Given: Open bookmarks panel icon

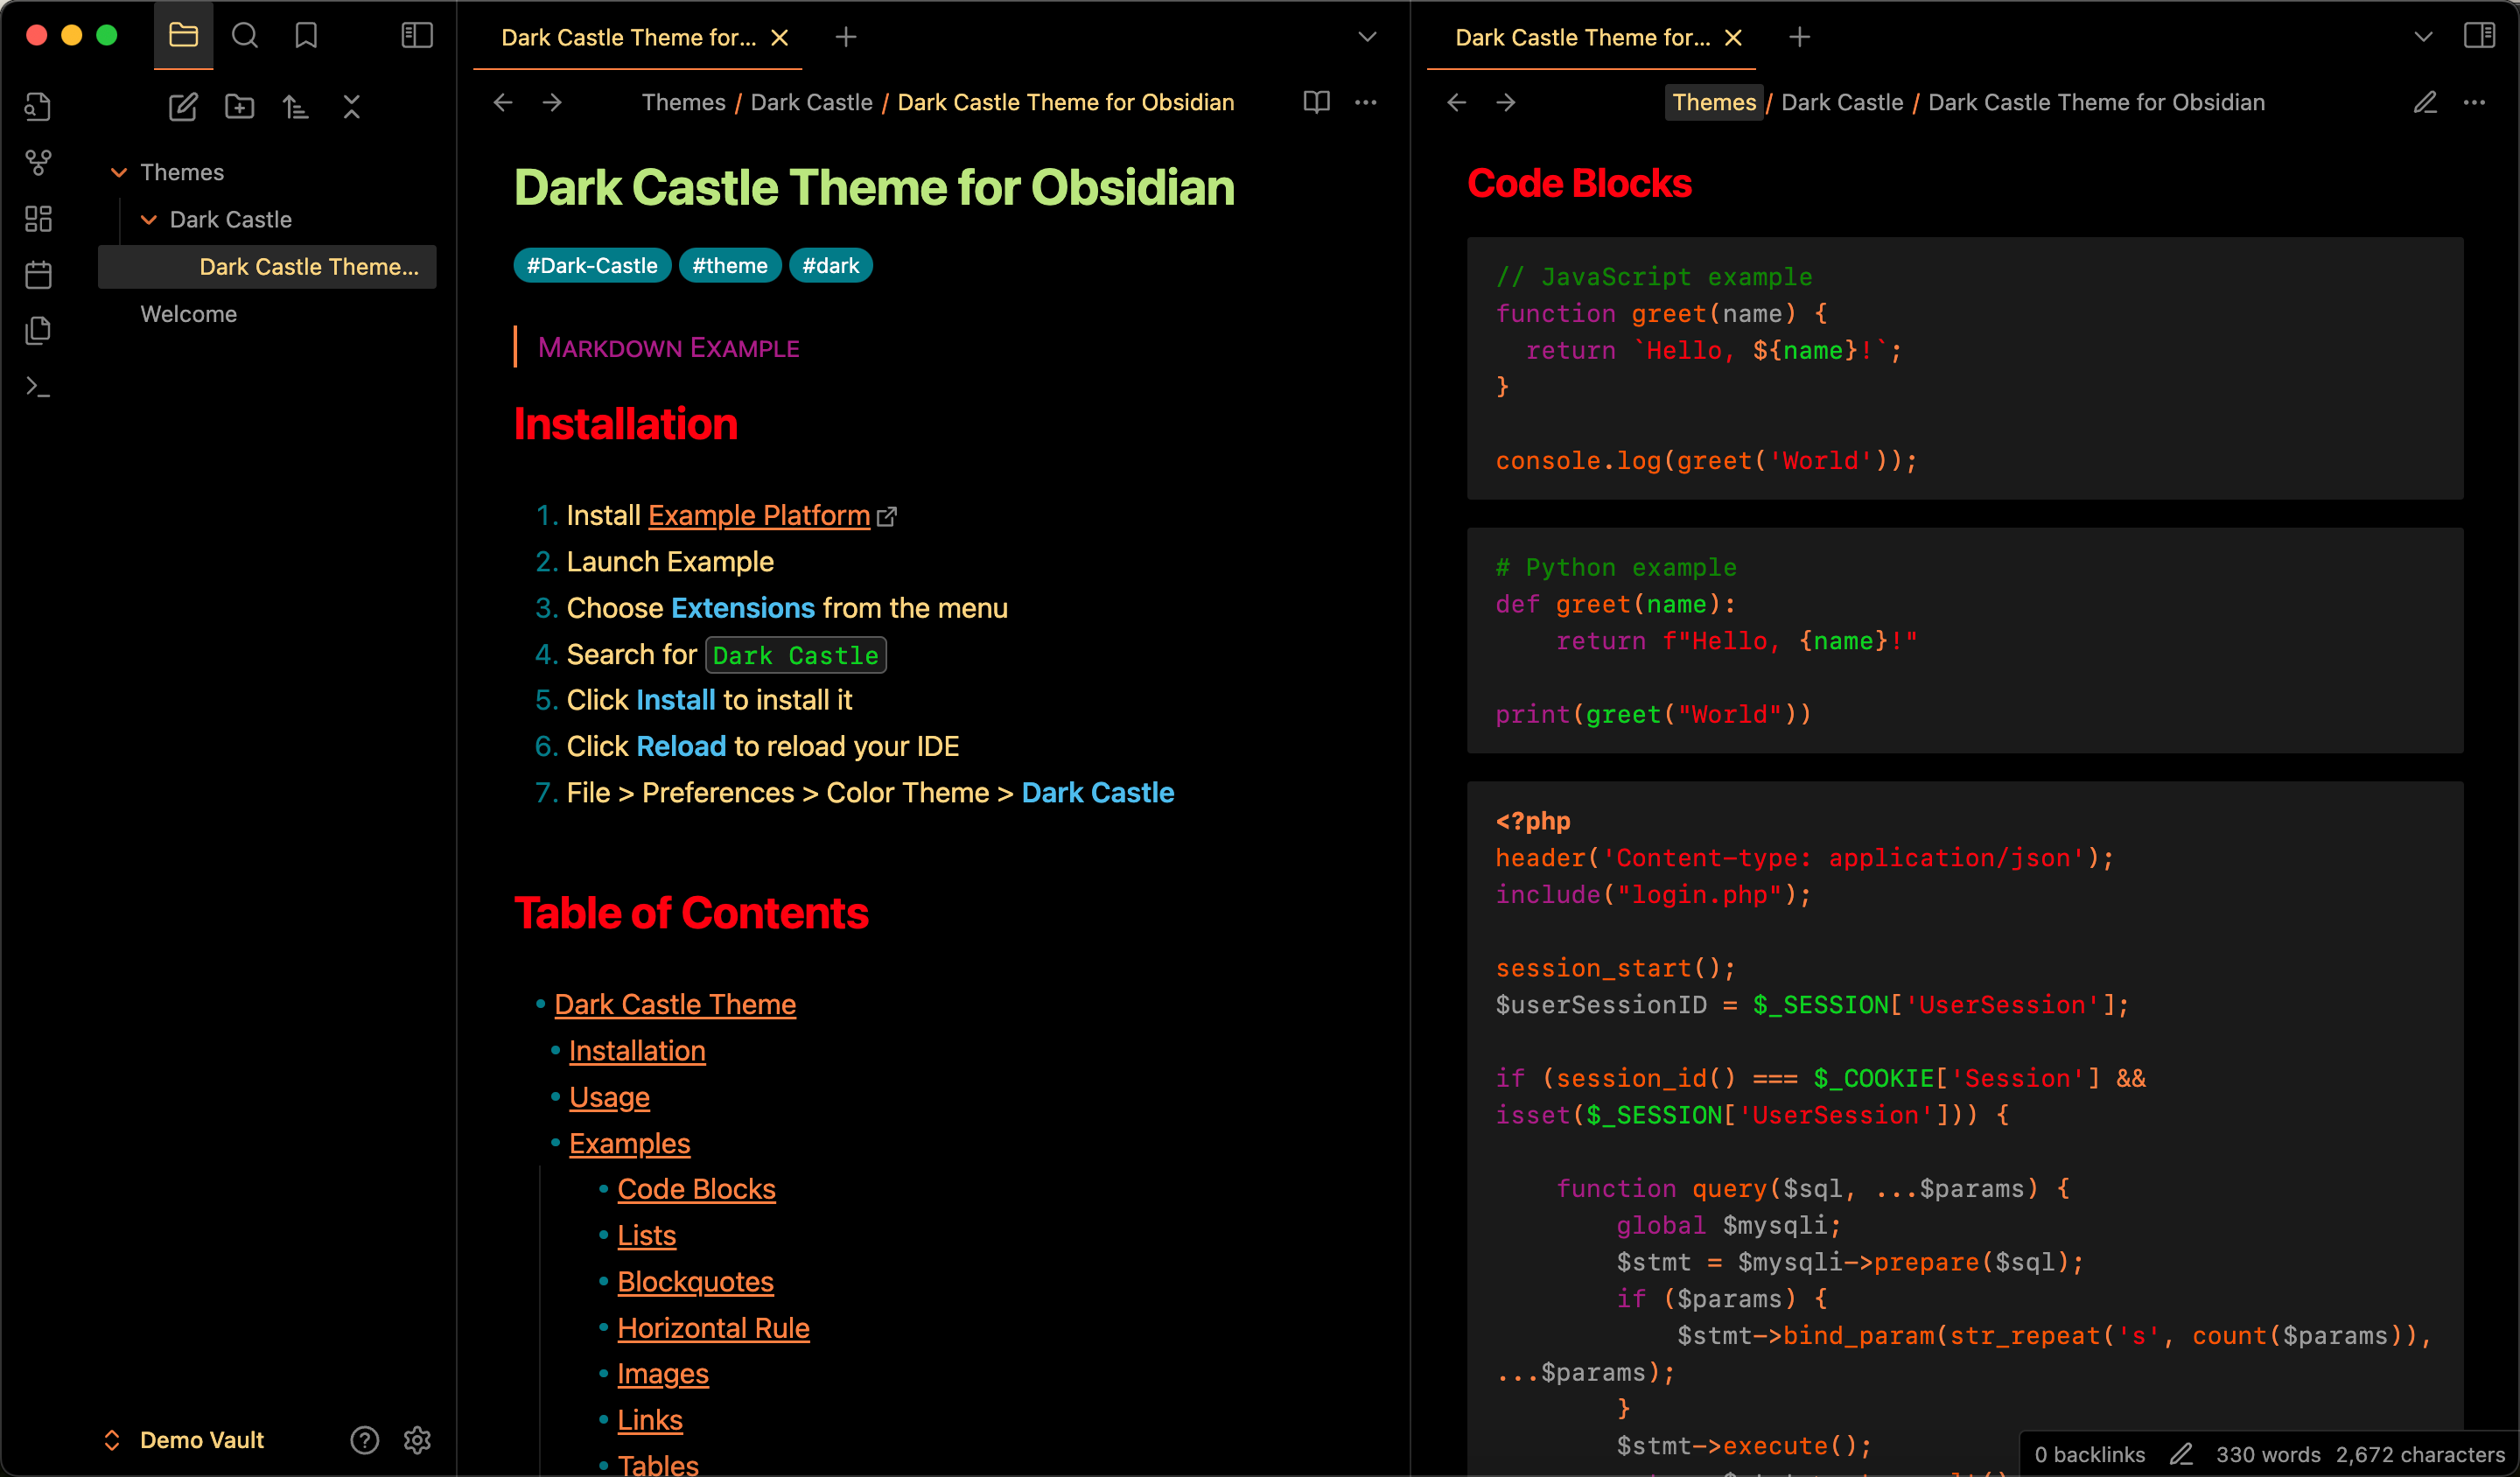Looking at the screenshot, I should [306, 37].
